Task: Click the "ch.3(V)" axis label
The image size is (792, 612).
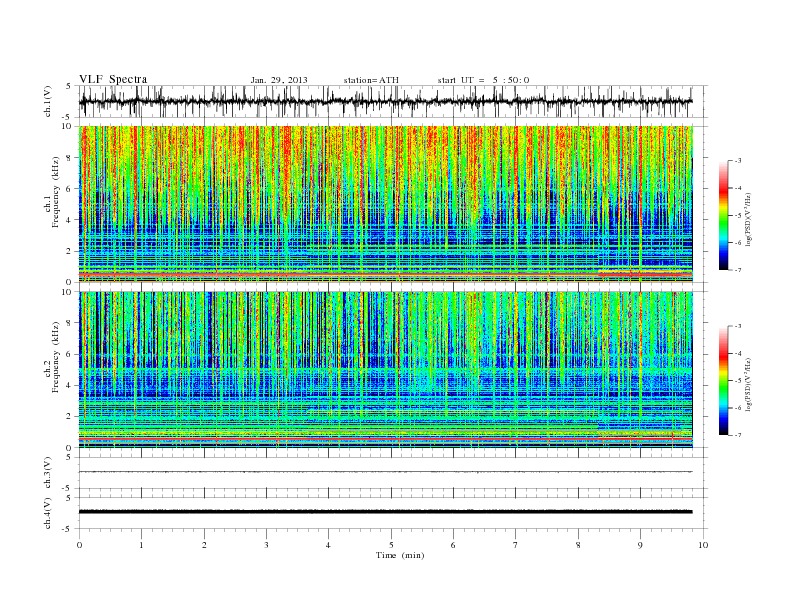Action: (48, 473)
